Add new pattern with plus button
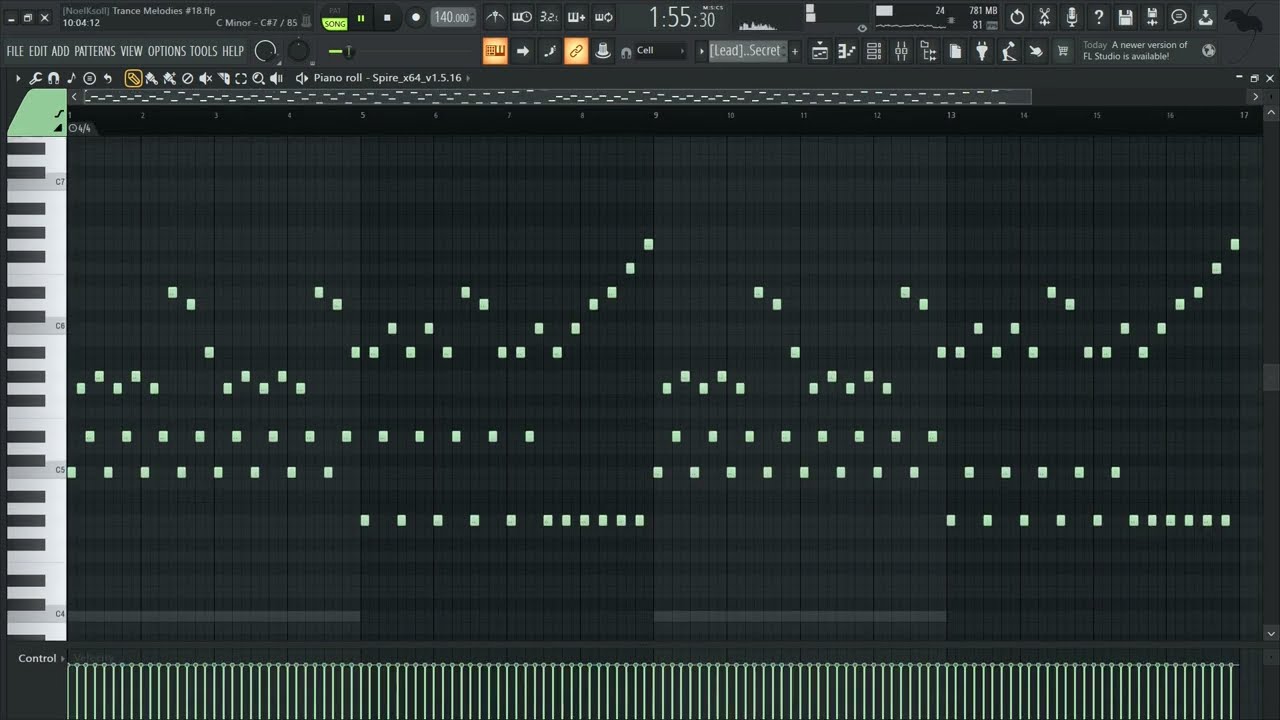The width and height of the screenshot is (1280, 720). point(795,51)
